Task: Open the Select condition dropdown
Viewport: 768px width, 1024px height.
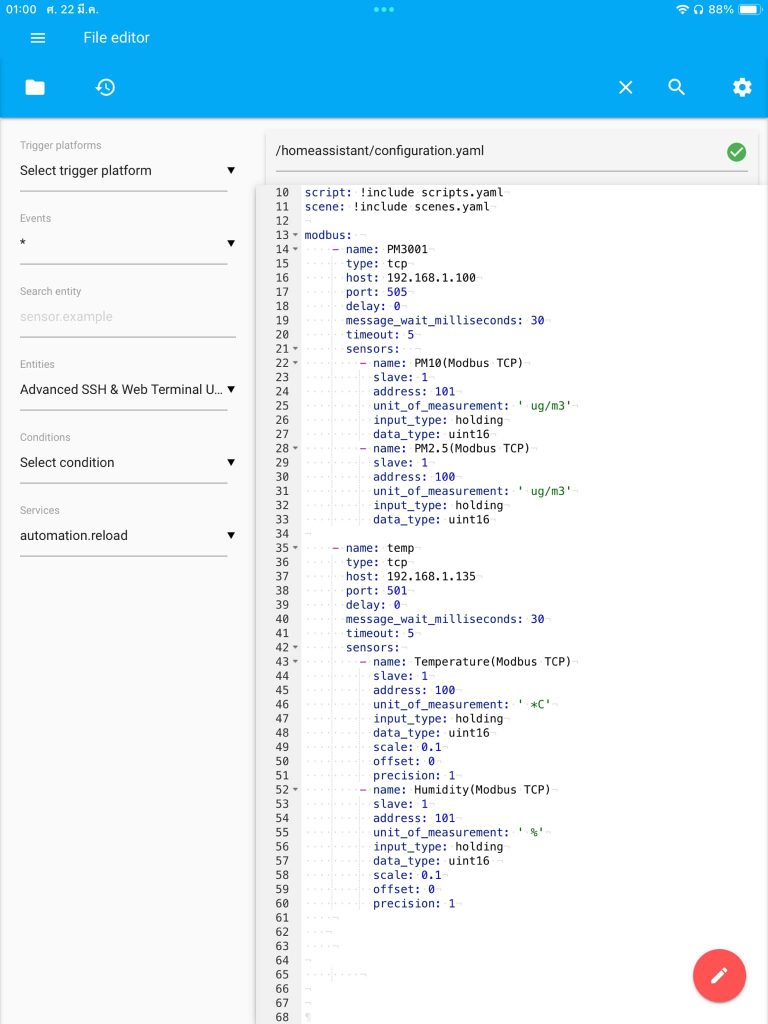Action: coord(123,462)
